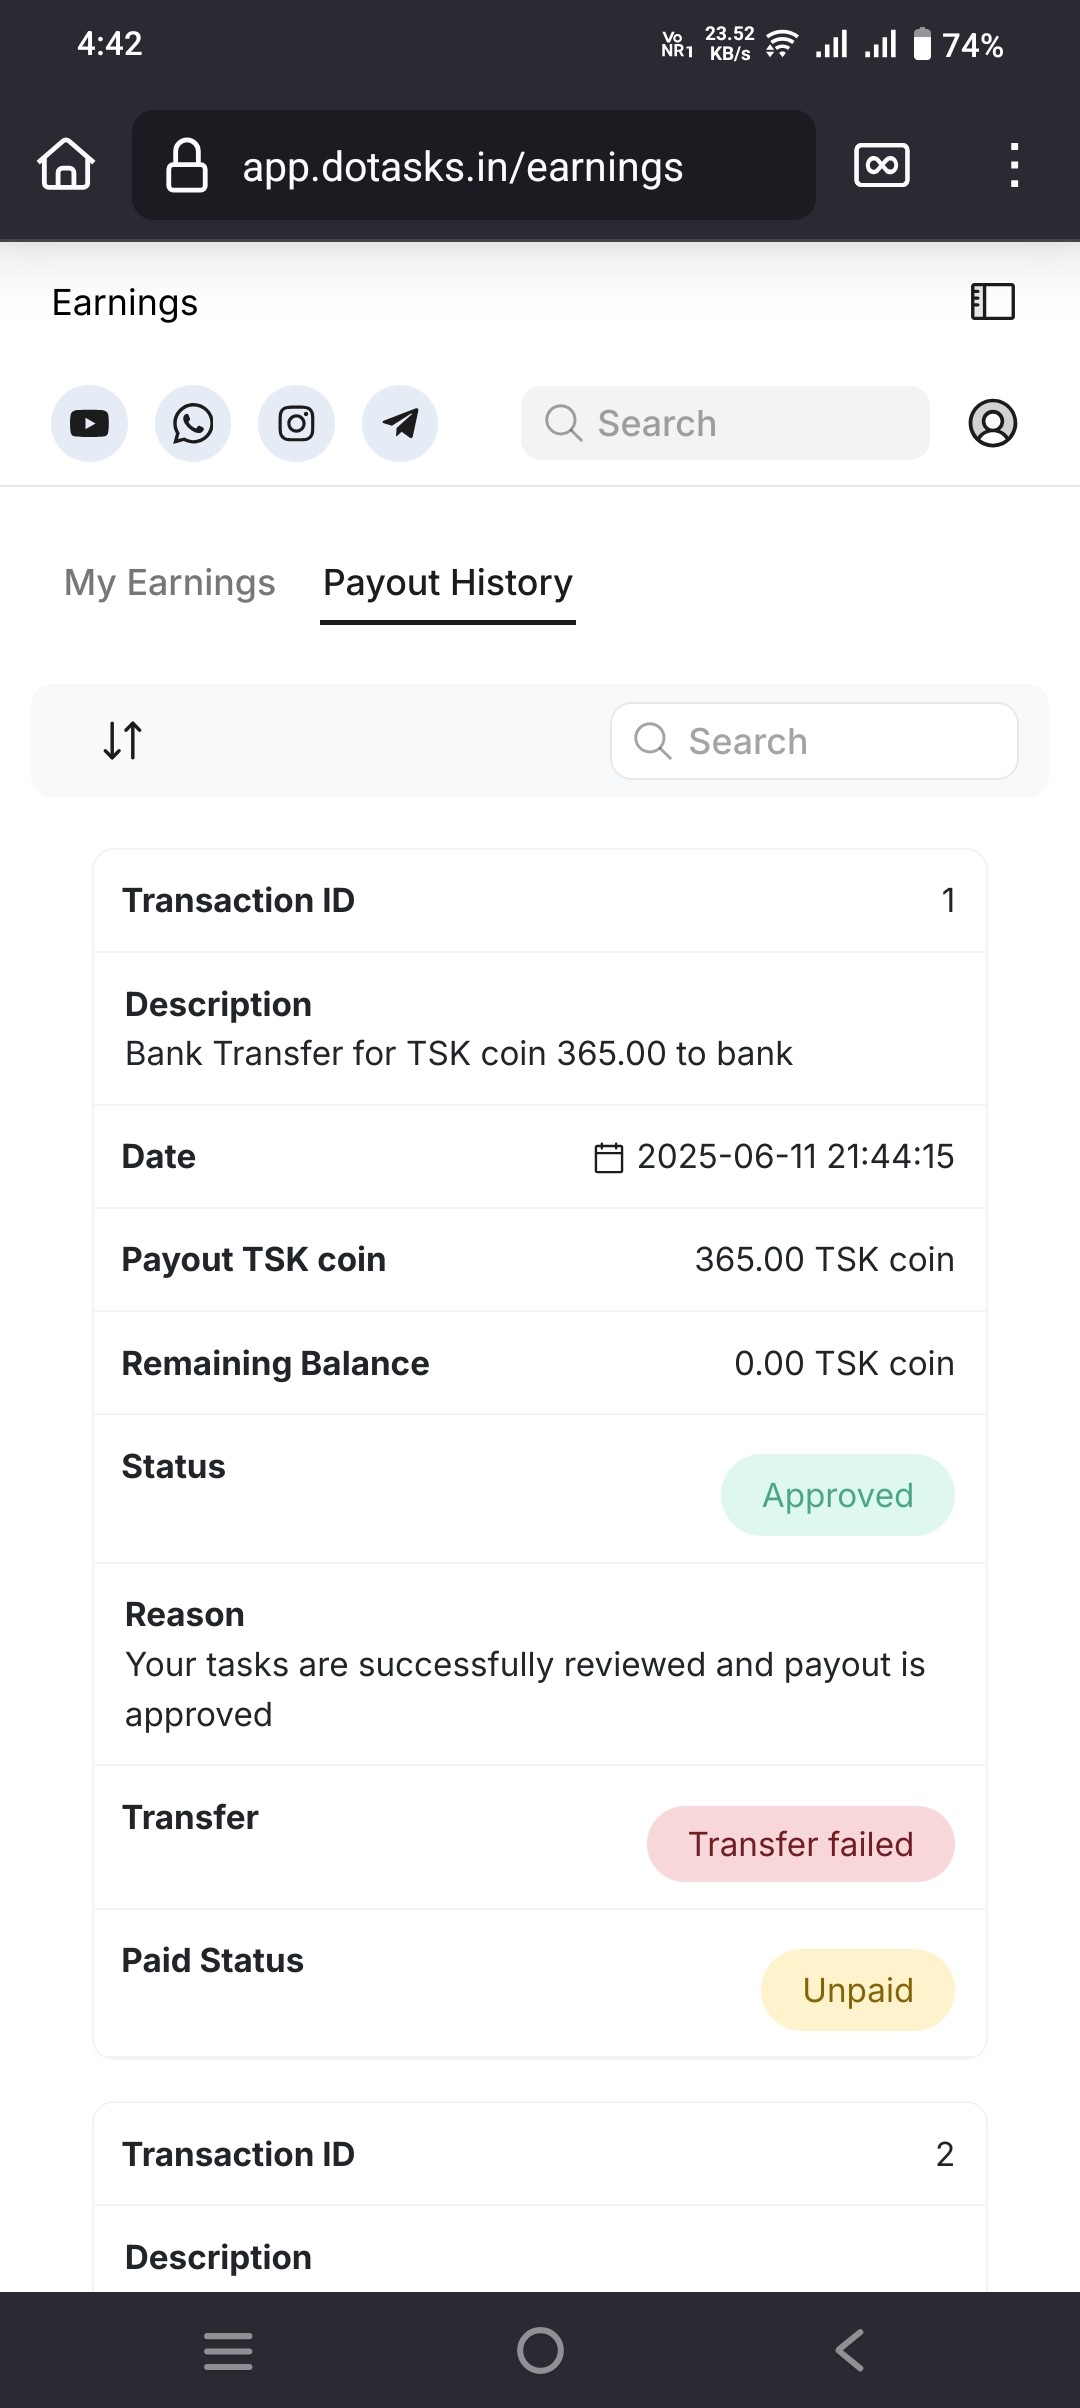
Task: Tap the sort order arrows icon
Action: [x=123, y=741]
